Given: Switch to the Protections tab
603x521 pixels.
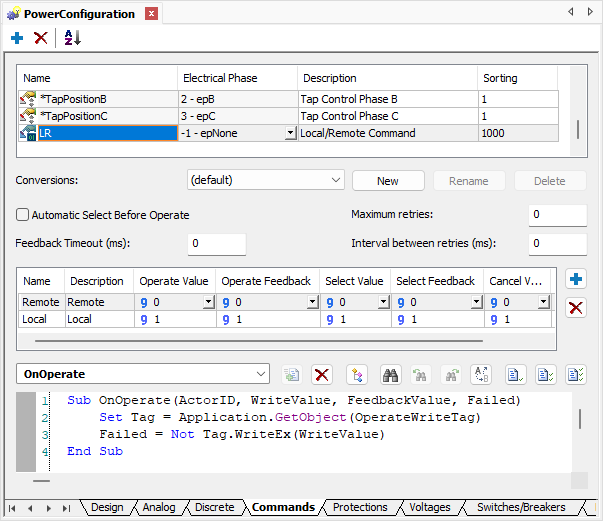Looking at the screenshot, I should coord(360,507).
